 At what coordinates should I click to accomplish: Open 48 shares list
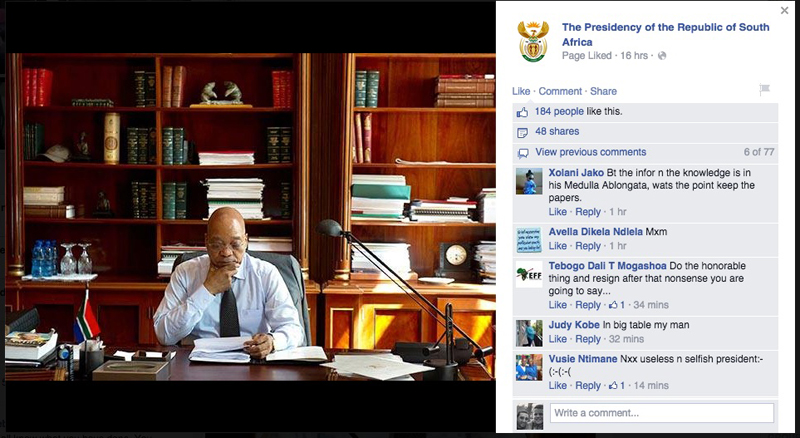[x=557, y=131]
